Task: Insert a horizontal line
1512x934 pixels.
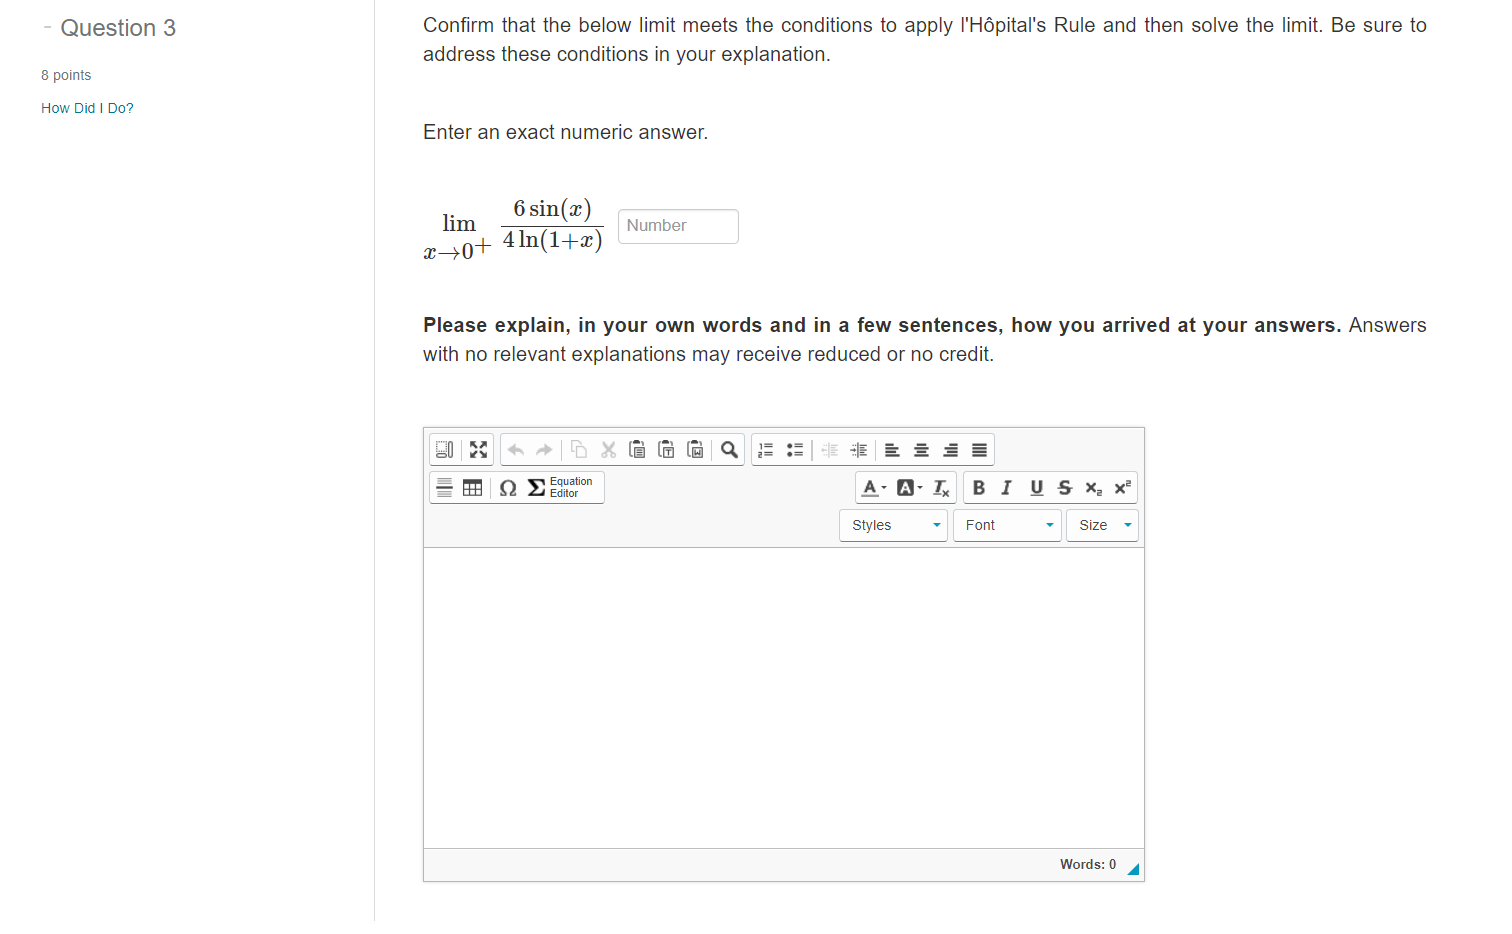Action: pyautogui.click(x=444, y=487)
